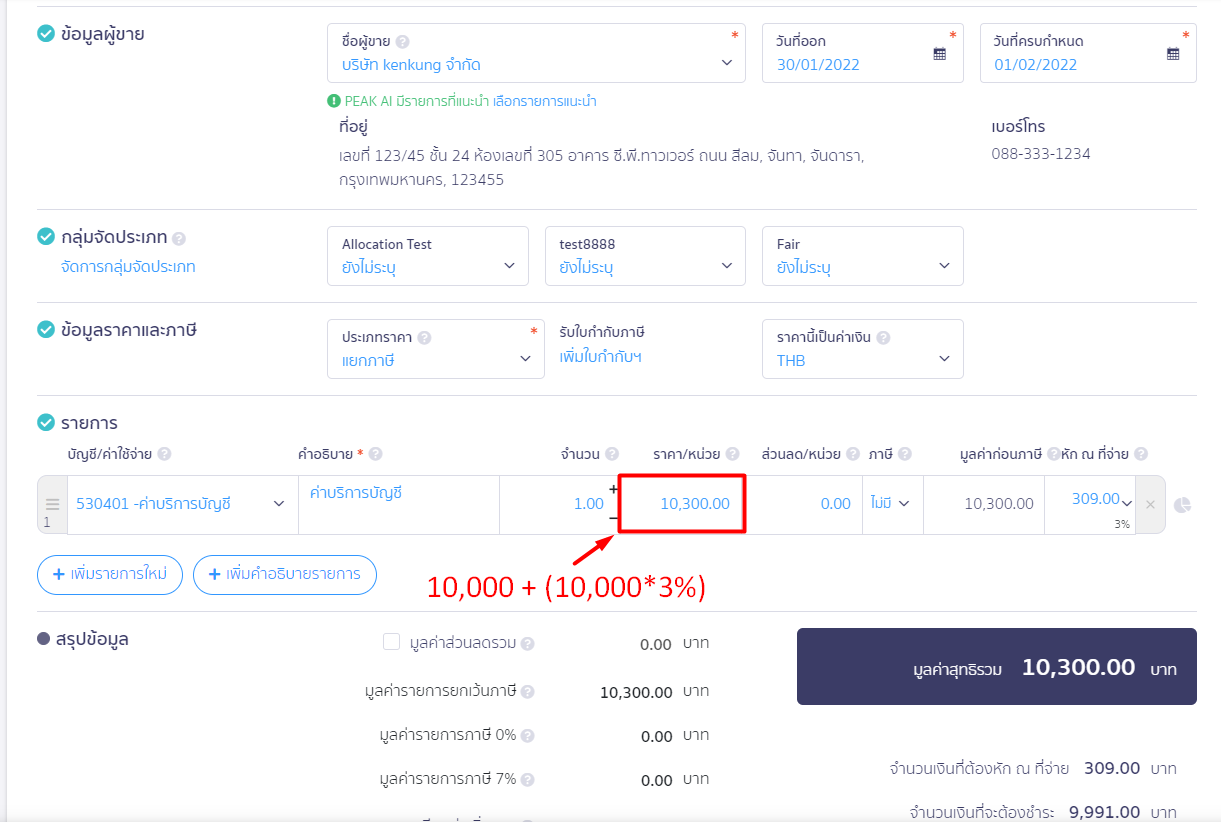The image size is (1221, 828).
Task: Click help icon beside หัก ณ ที่จ่าย column
Action: (x=1141, y=454)
